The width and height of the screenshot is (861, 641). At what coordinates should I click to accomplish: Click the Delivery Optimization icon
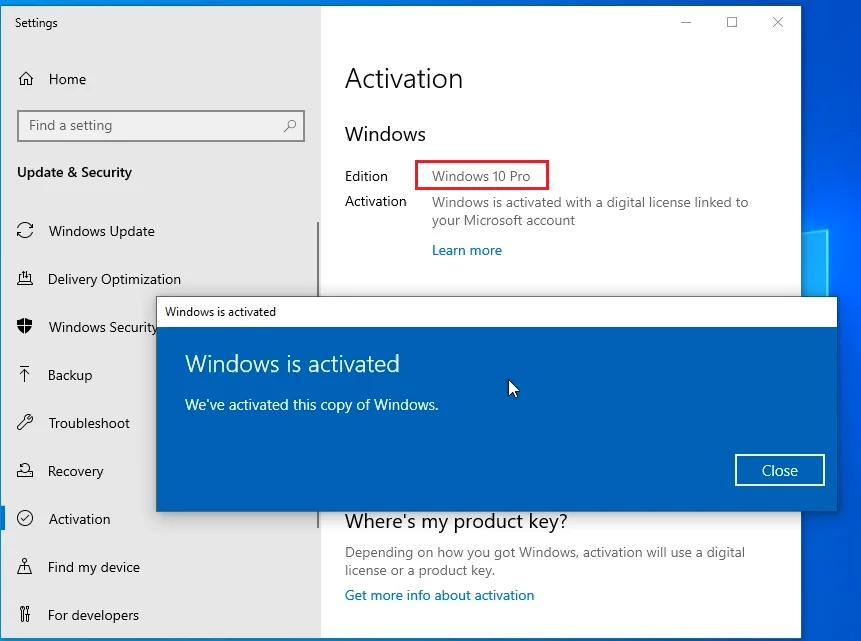(x=25, y=278)
